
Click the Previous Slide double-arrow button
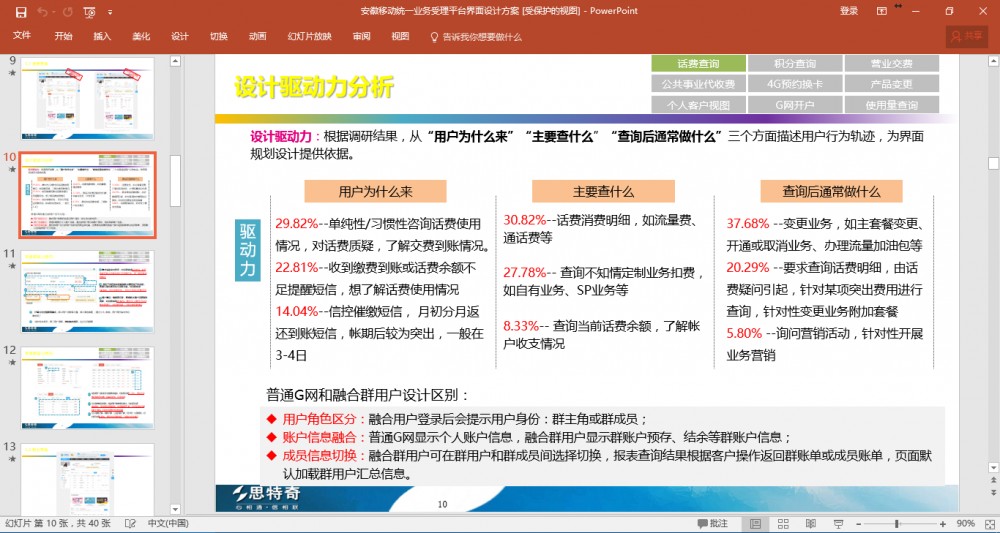(994, 481)
